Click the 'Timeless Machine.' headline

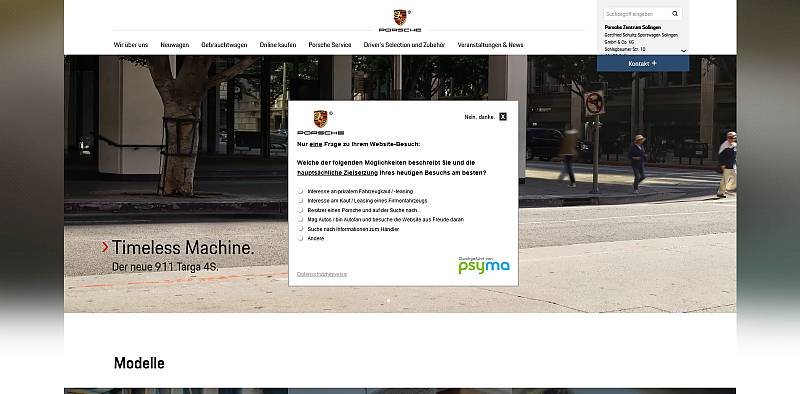183,248
